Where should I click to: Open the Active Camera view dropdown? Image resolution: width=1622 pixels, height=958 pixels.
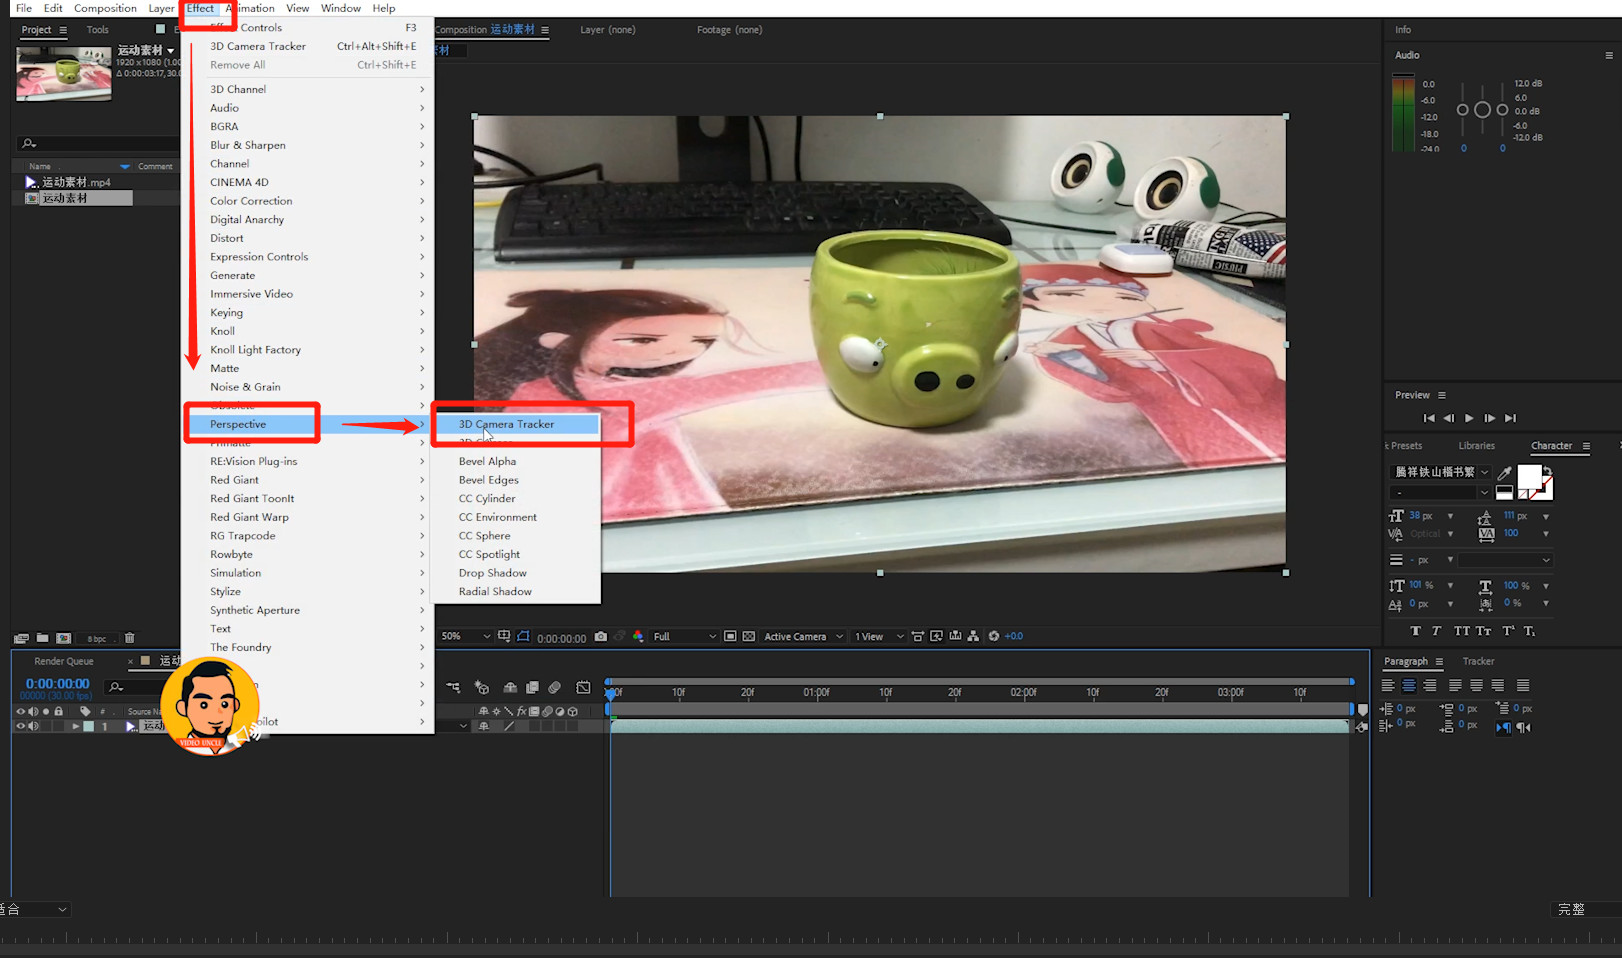pos(803,636)
